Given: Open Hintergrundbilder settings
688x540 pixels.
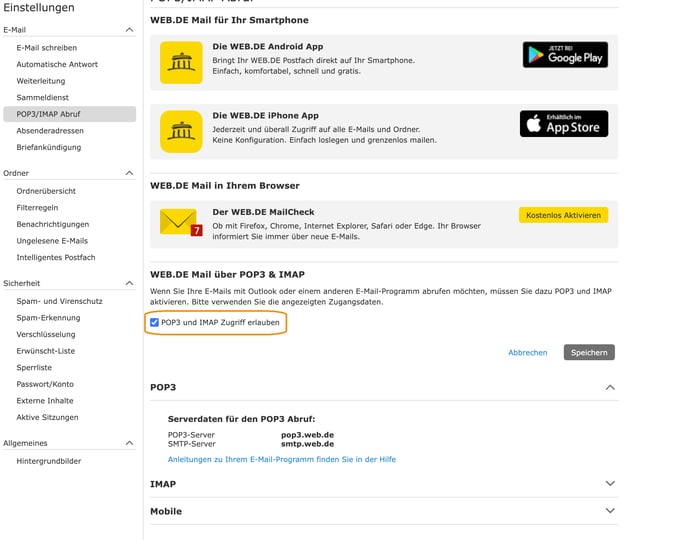Looking at the screenshot, I should click(49, 461).
